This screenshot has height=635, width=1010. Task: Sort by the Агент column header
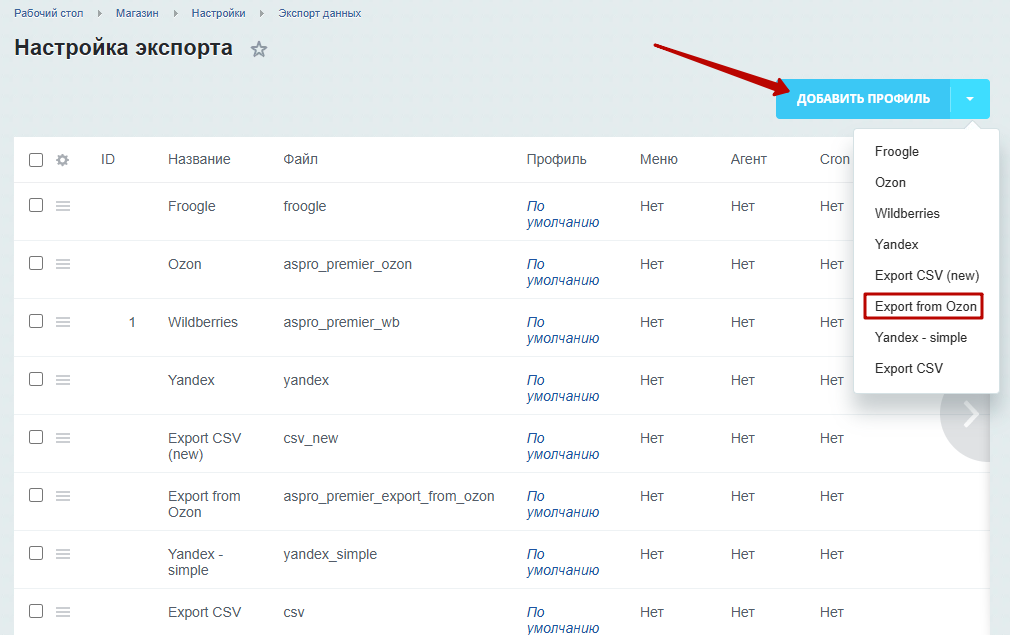(x=748, y=159)
